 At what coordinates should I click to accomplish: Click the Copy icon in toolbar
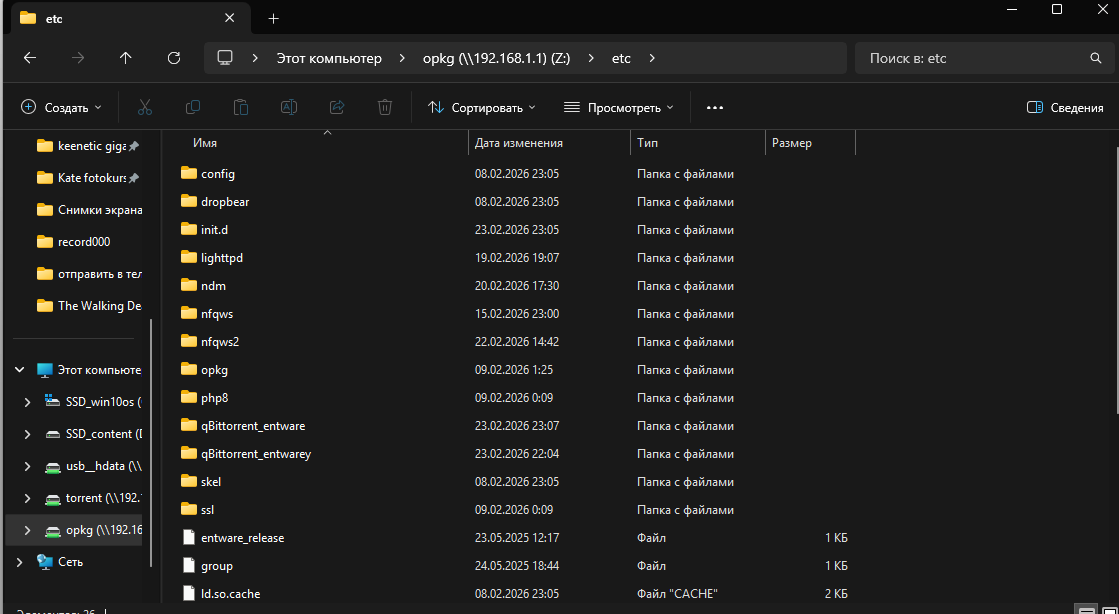click(x=193, y=107)
